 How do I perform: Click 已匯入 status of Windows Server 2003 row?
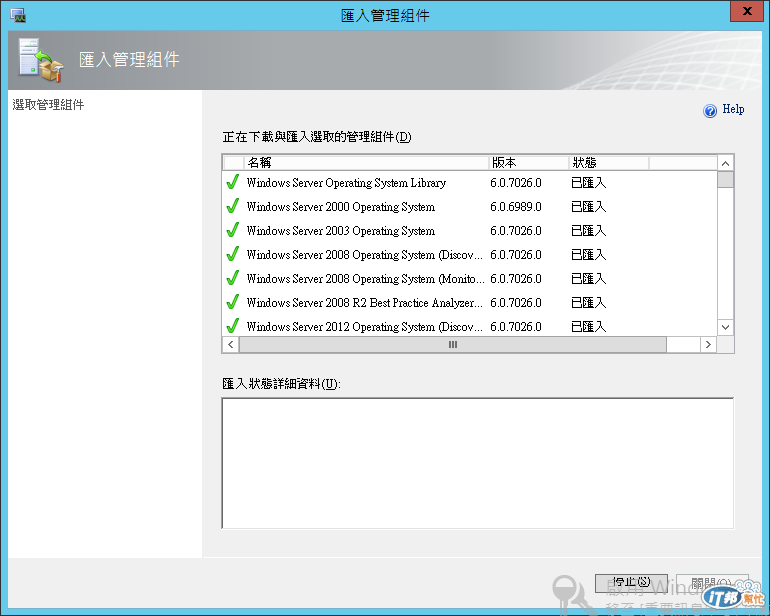pyautogui.click(x=588, y=231)
